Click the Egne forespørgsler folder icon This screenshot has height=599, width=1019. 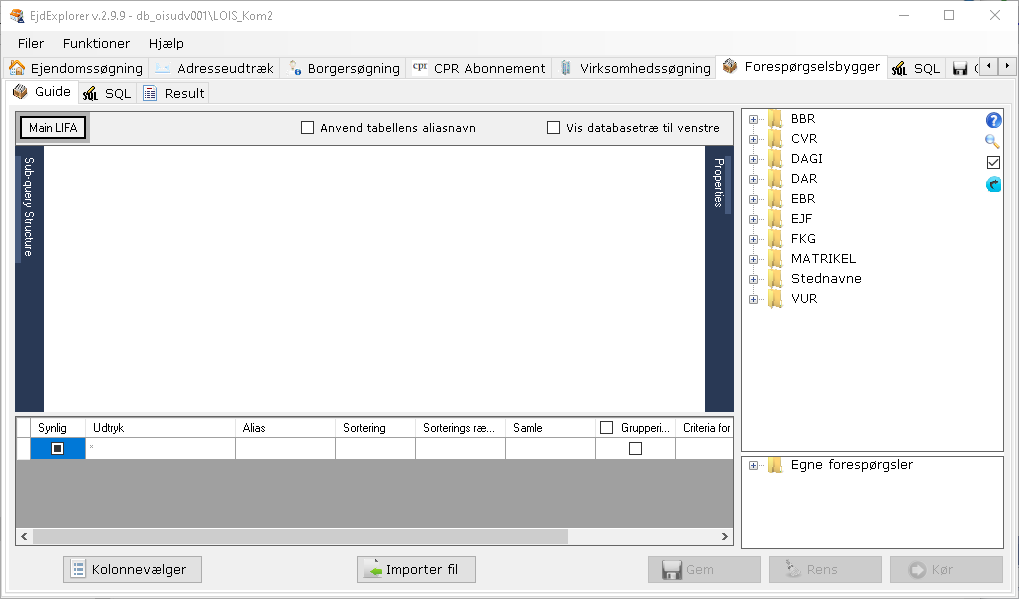coord(775,465)
